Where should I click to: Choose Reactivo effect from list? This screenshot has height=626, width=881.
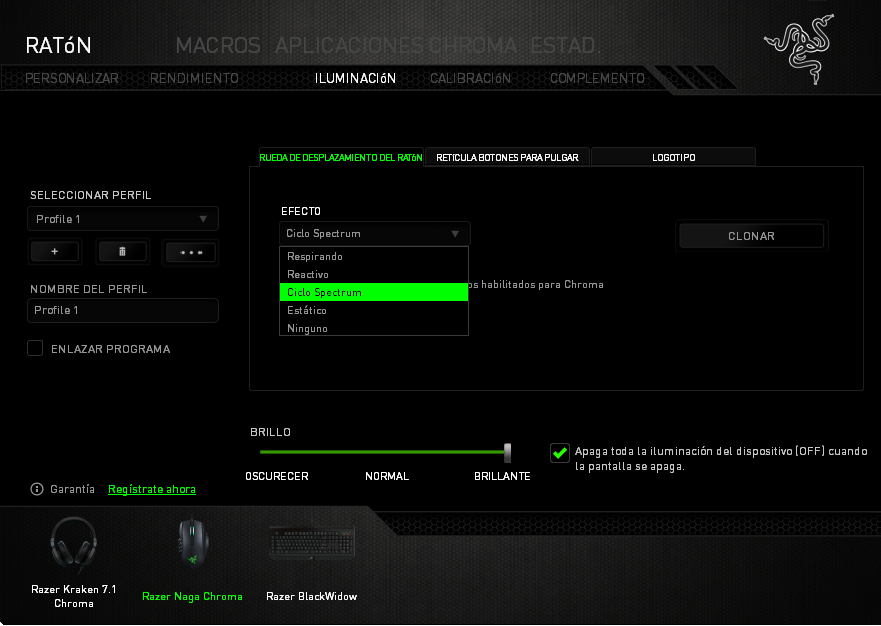coord(374,274)
